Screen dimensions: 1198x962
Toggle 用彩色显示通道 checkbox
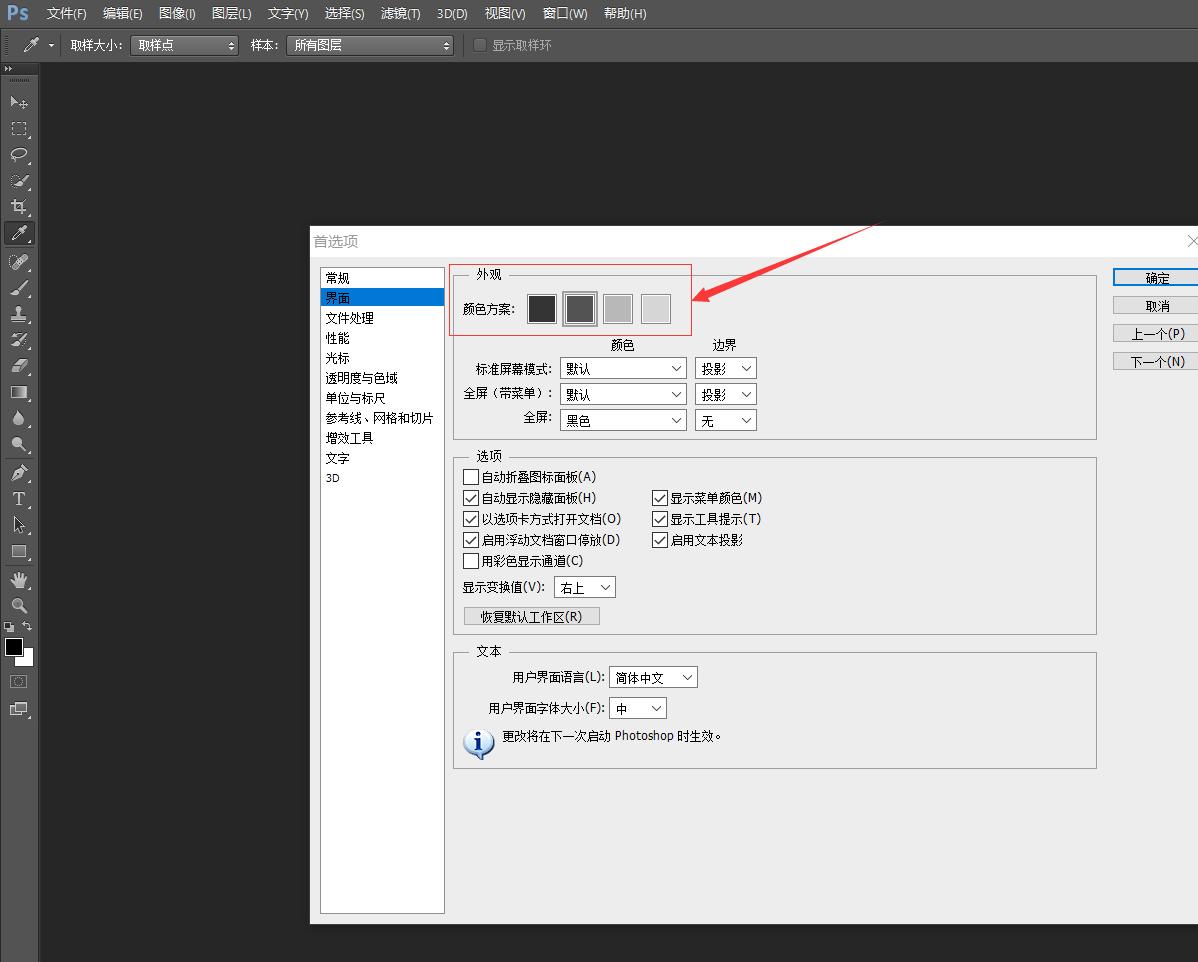click(x=471, y=561)
